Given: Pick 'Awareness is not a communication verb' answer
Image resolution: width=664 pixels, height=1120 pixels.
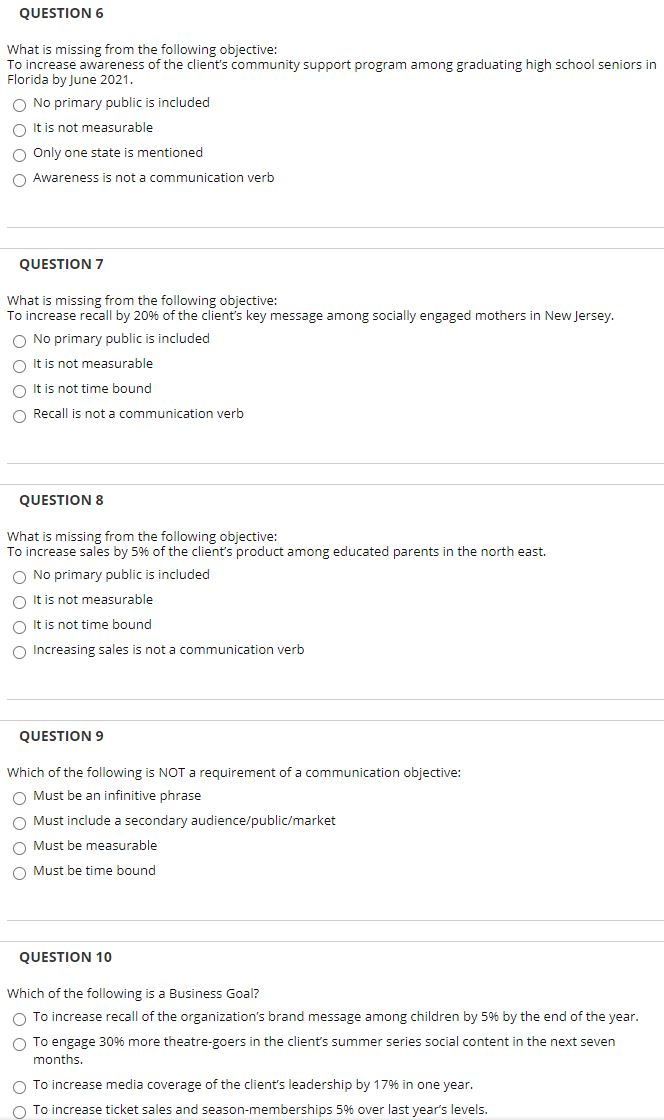Looking at the screenshot, I should (x=20, y=179).
